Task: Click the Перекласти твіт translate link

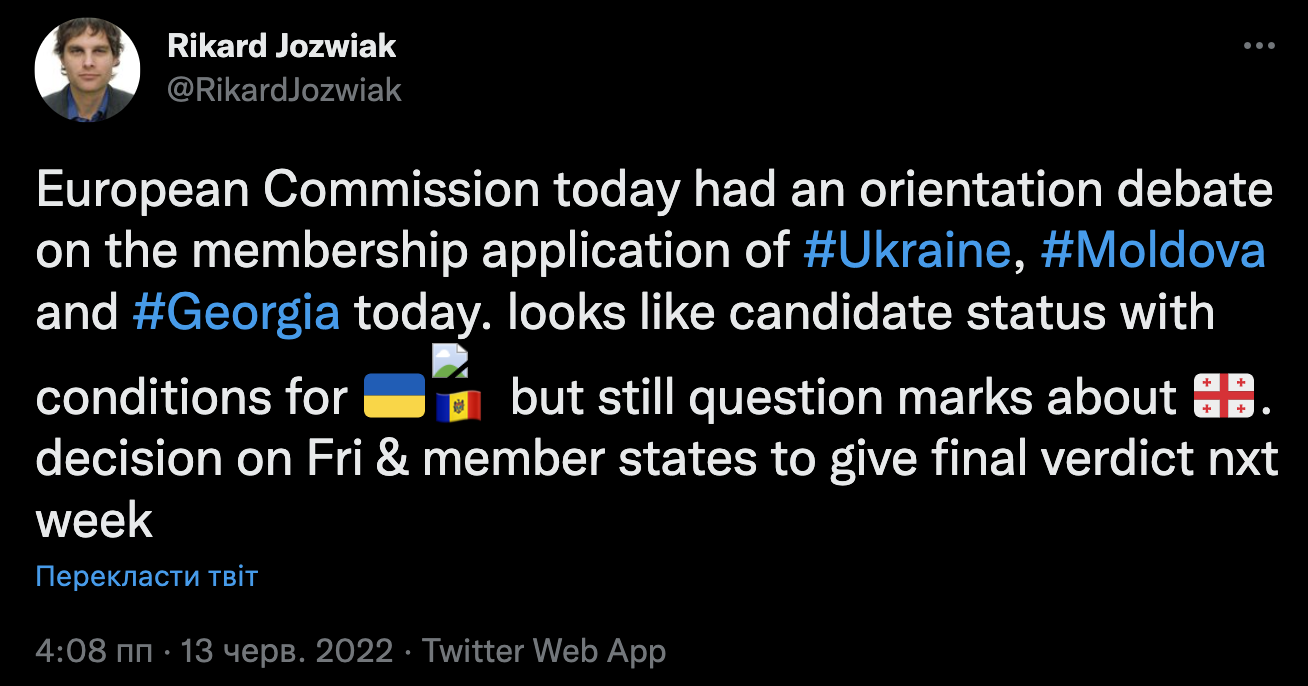Action: pos(147,576)
